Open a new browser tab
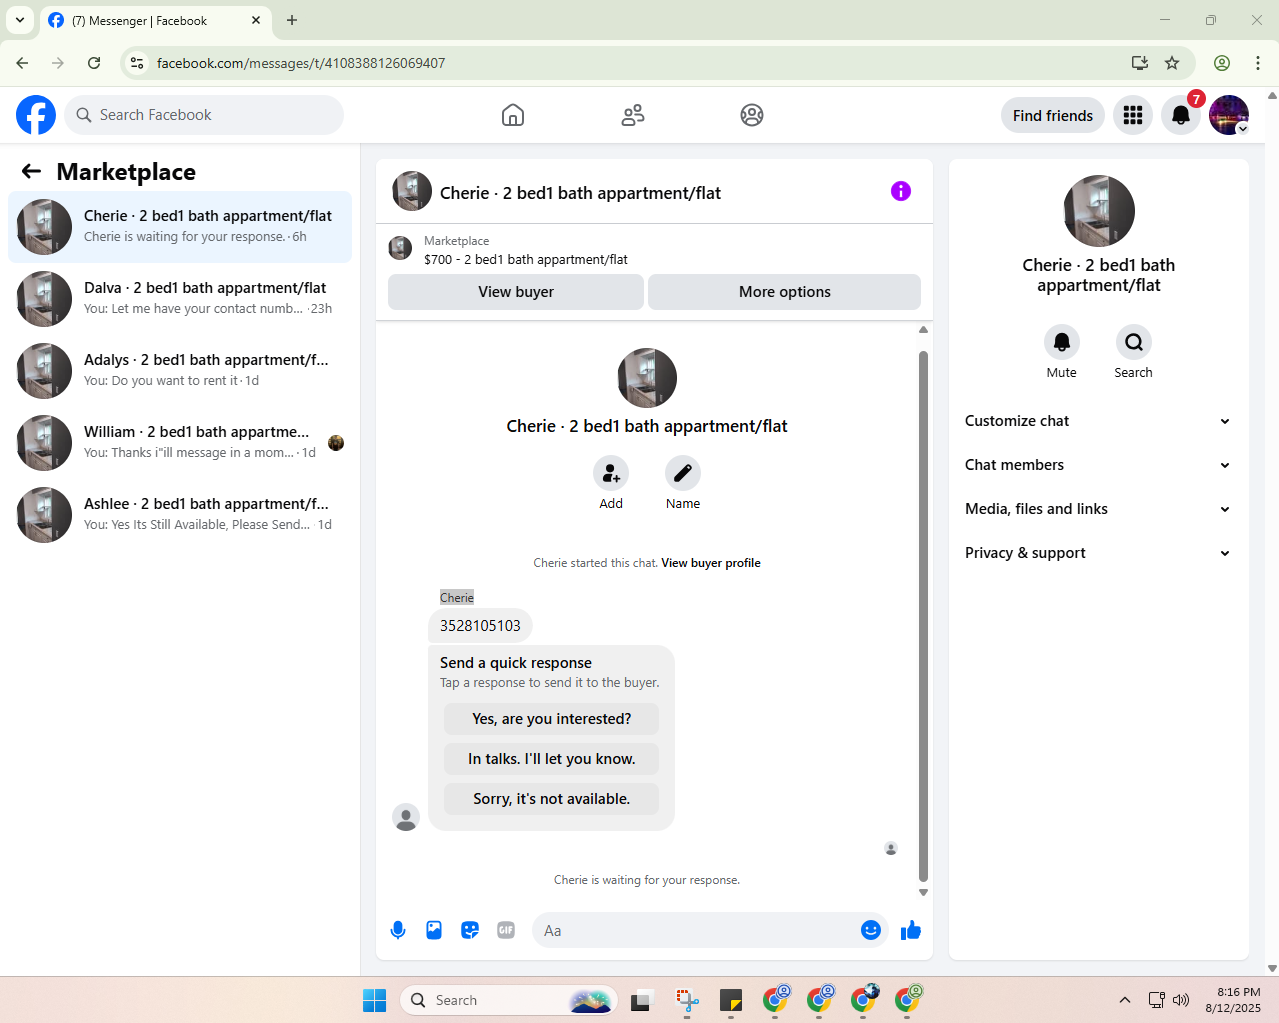1279x1023 pixels. [292, 20]
